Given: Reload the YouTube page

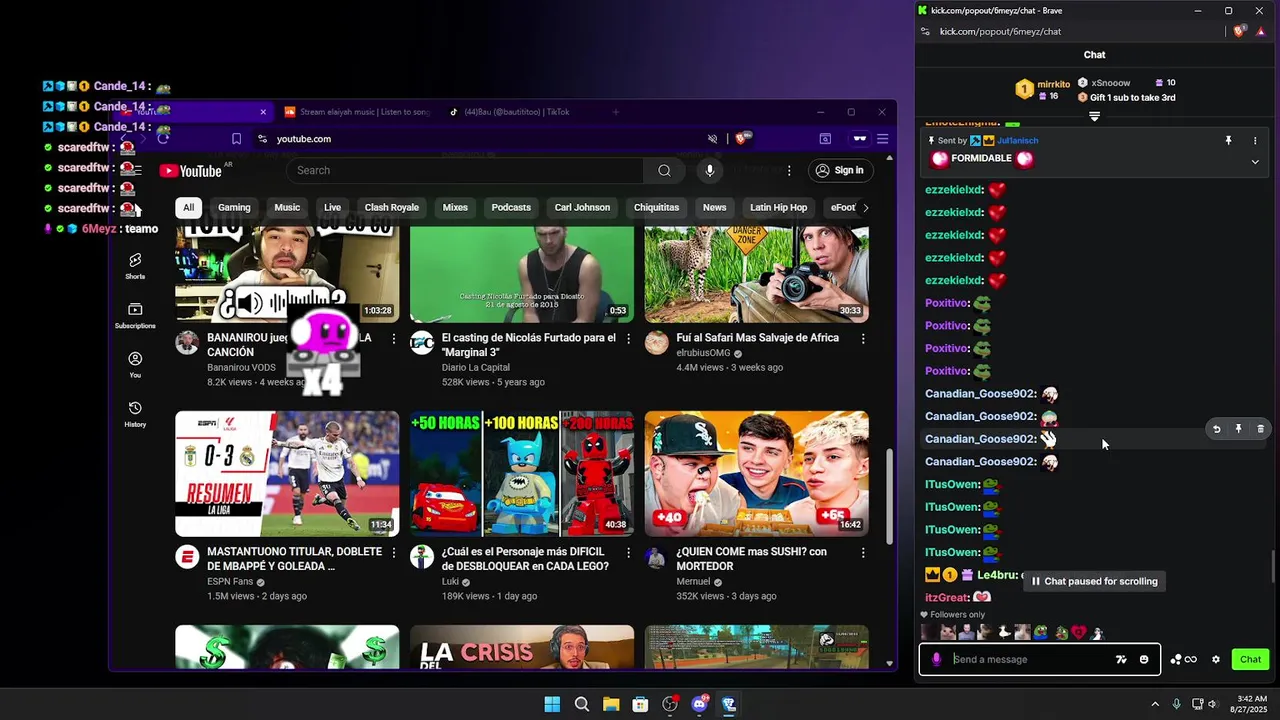Looking at the screenshot, I should pos(163,139).
